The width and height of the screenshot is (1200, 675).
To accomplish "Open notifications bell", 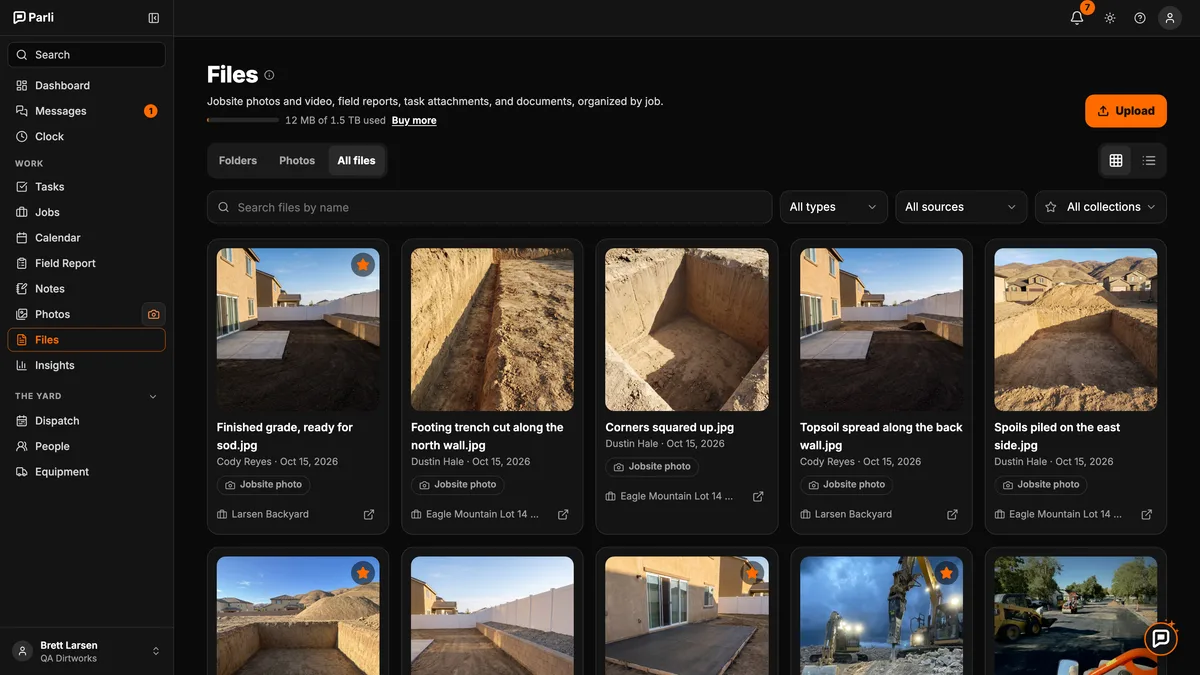I will click(1077, 18).
